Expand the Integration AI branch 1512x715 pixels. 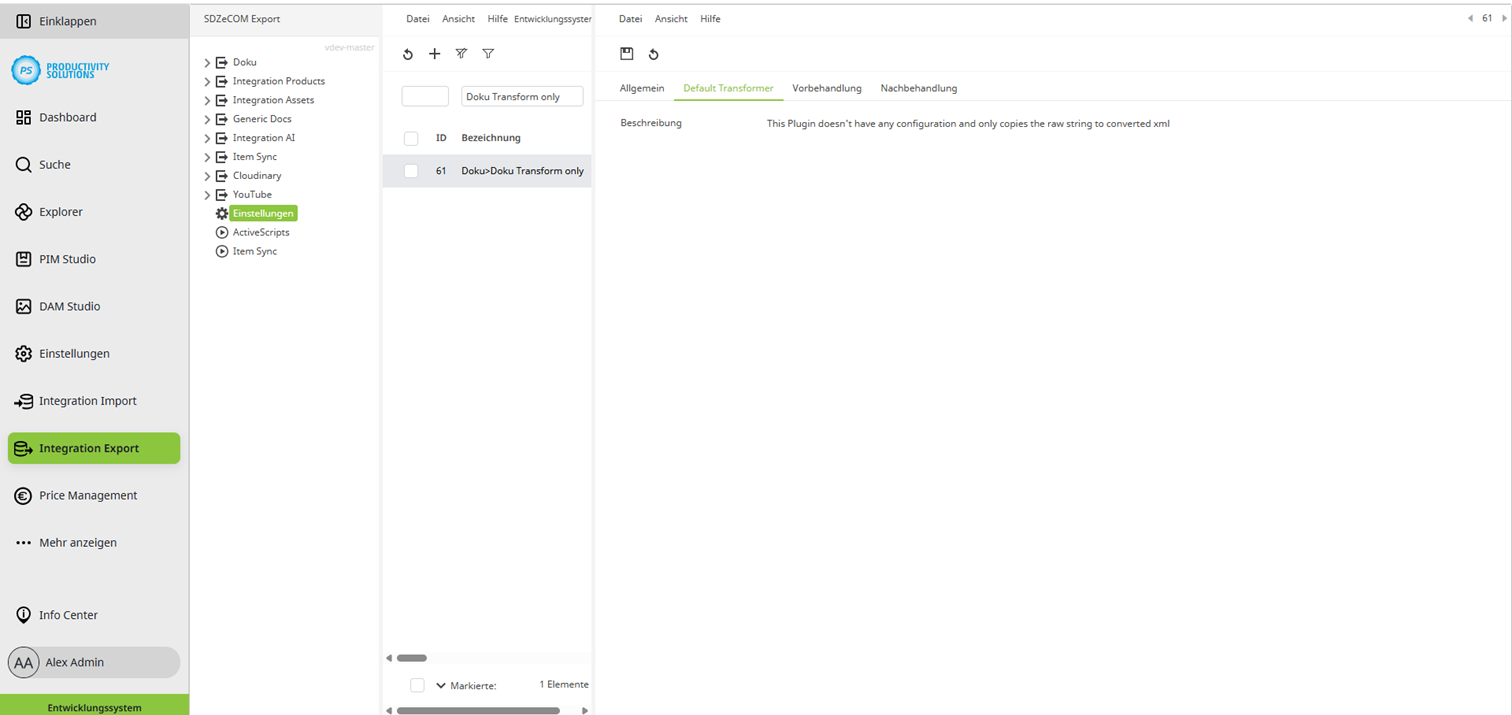206,137
